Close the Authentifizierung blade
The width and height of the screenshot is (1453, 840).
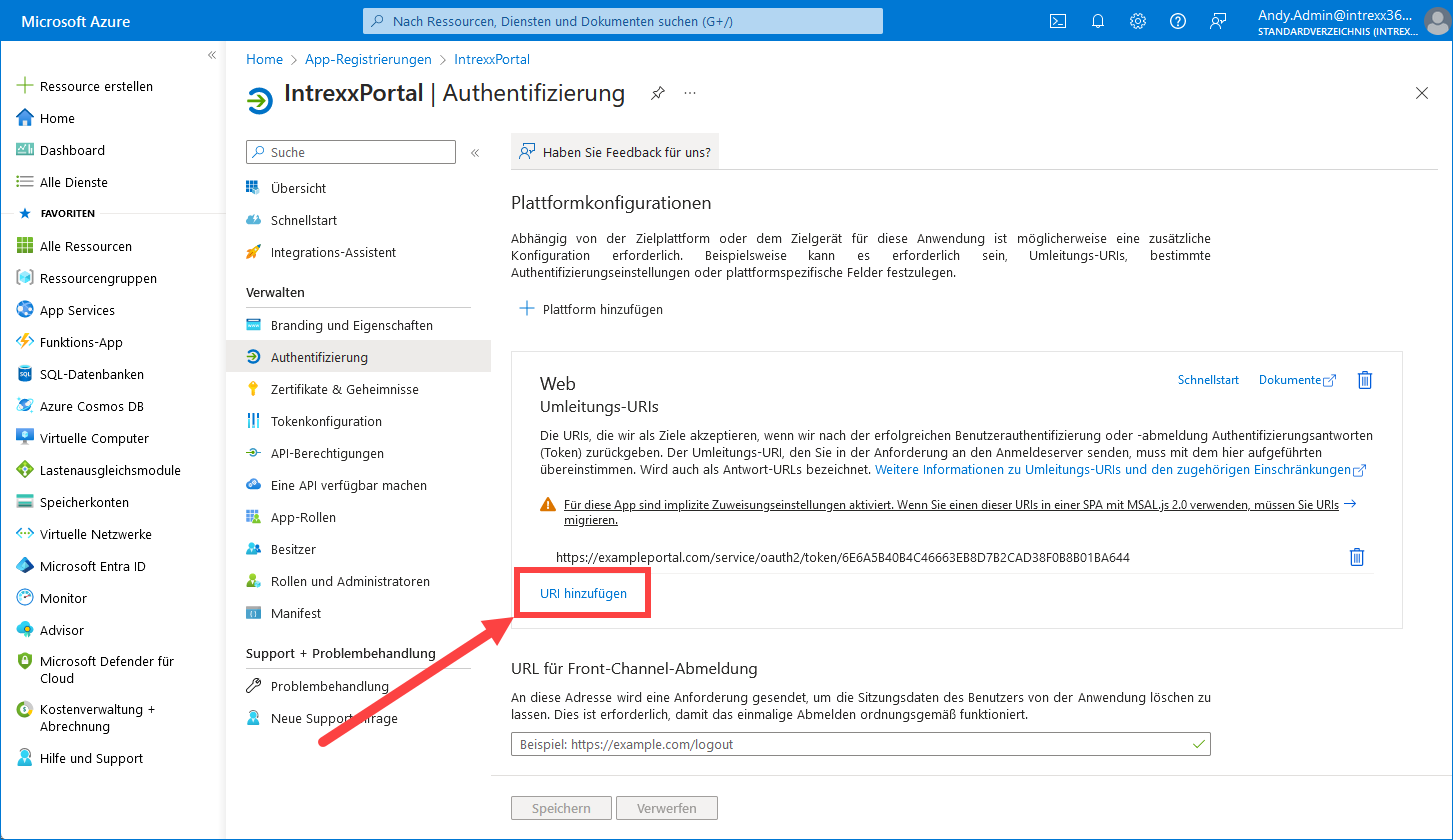[1422, 93]
